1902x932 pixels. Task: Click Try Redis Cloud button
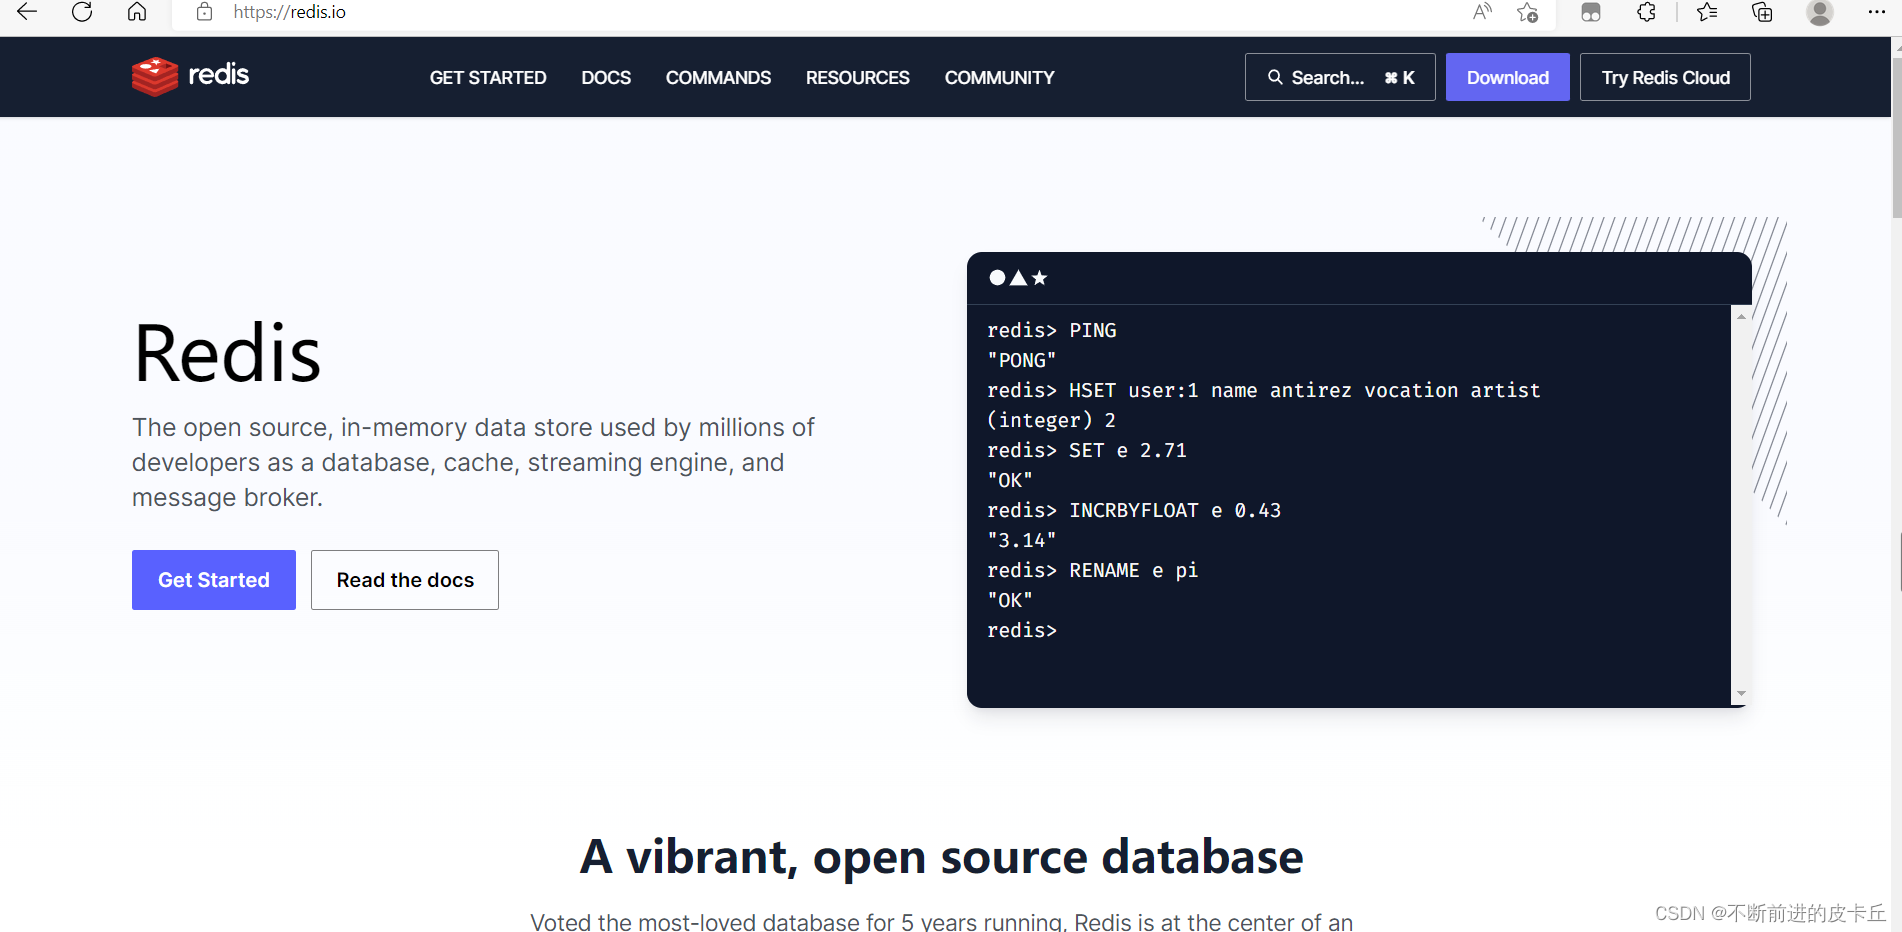[x=1665, y=77]
